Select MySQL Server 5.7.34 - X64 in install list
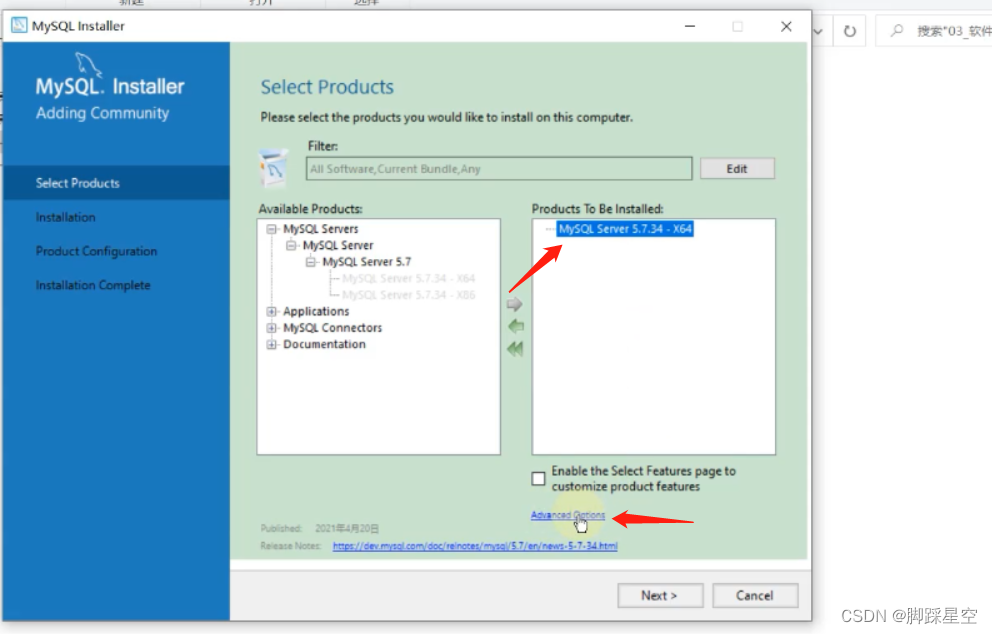Screen dimensions: 992x634 coord(625,229)
